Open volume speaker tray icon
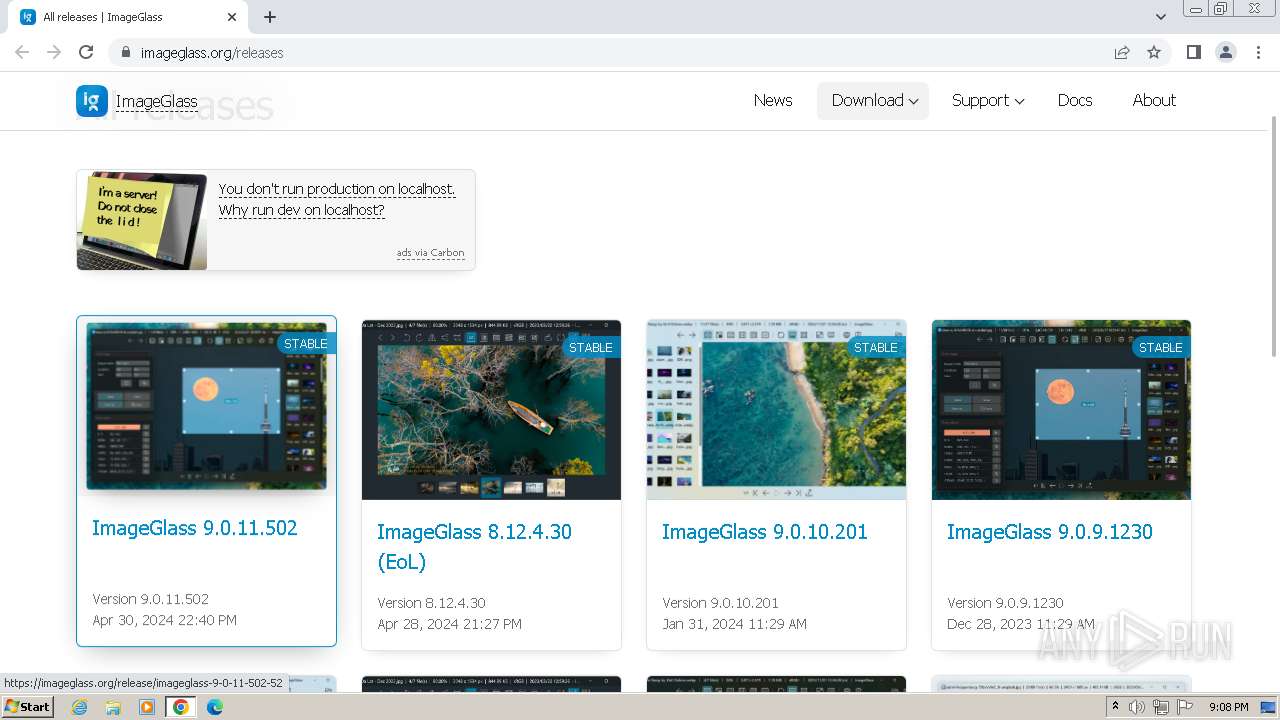The image size is (1280, 720). tap(1137, 707)
